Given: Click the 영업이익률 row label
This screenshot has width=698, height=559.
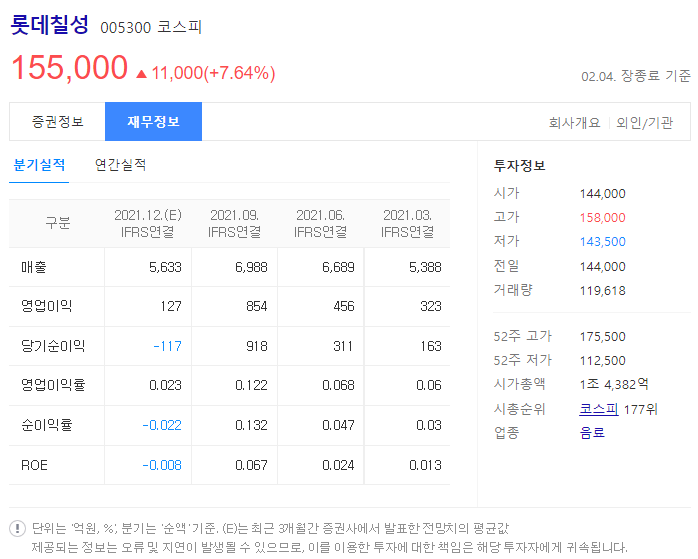Looking at the screenshot, I should click(53, 385).
